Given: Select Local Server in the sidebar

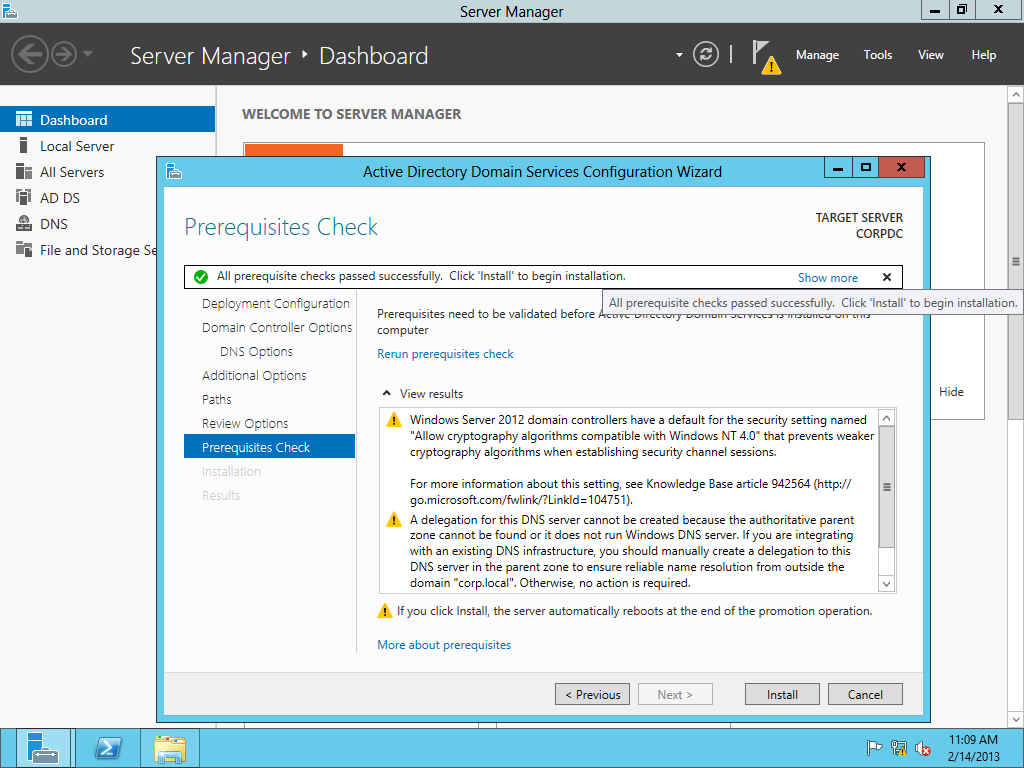Looking at the screenshot, I should 77,146.
